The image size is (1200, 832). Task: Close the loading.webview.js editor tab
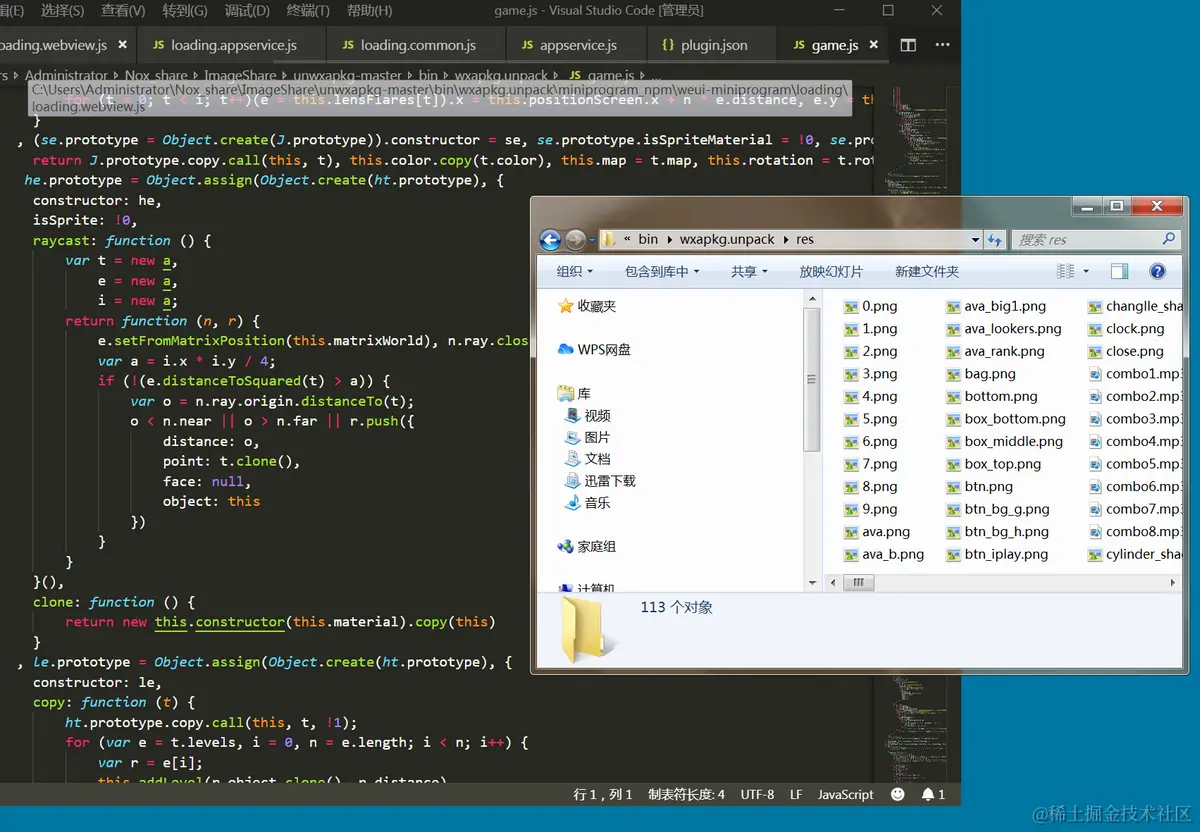tap(124, 45)
